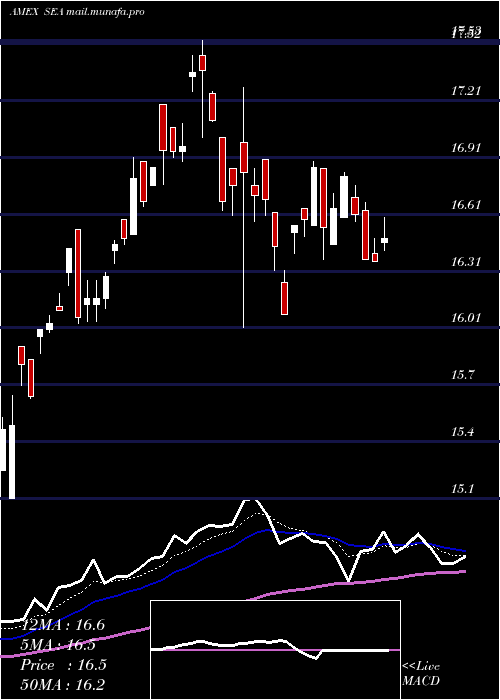Click inside the MACD inset chart box
500x700 pixels.
click(275, 650)
